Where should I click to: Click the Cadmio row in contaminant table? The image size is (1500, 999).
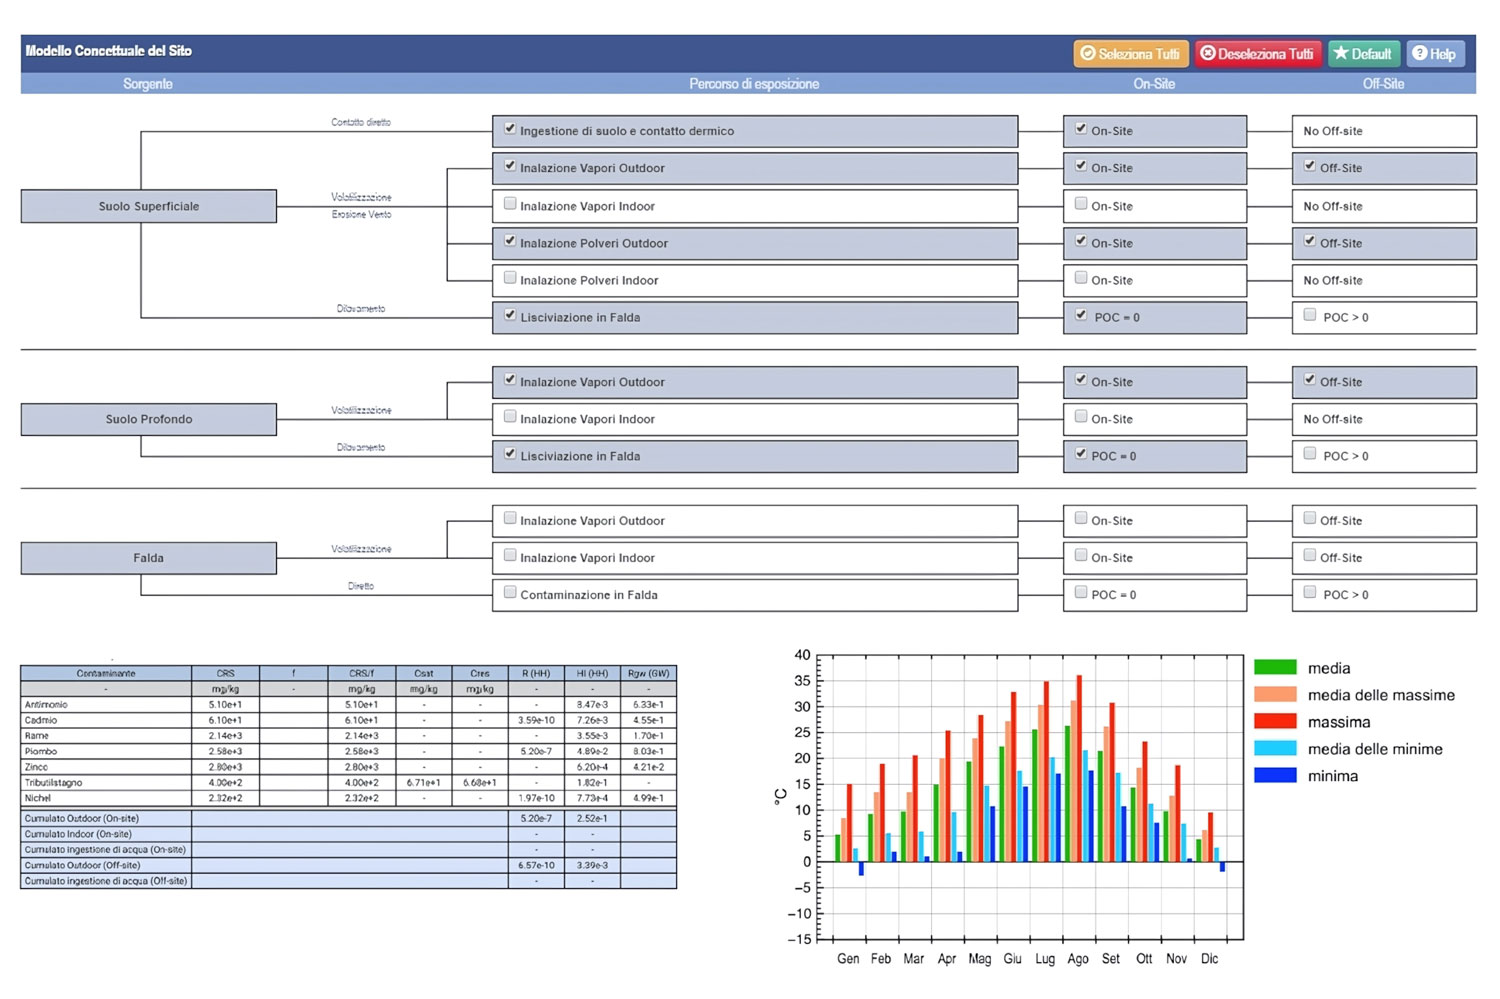(348, 720)
